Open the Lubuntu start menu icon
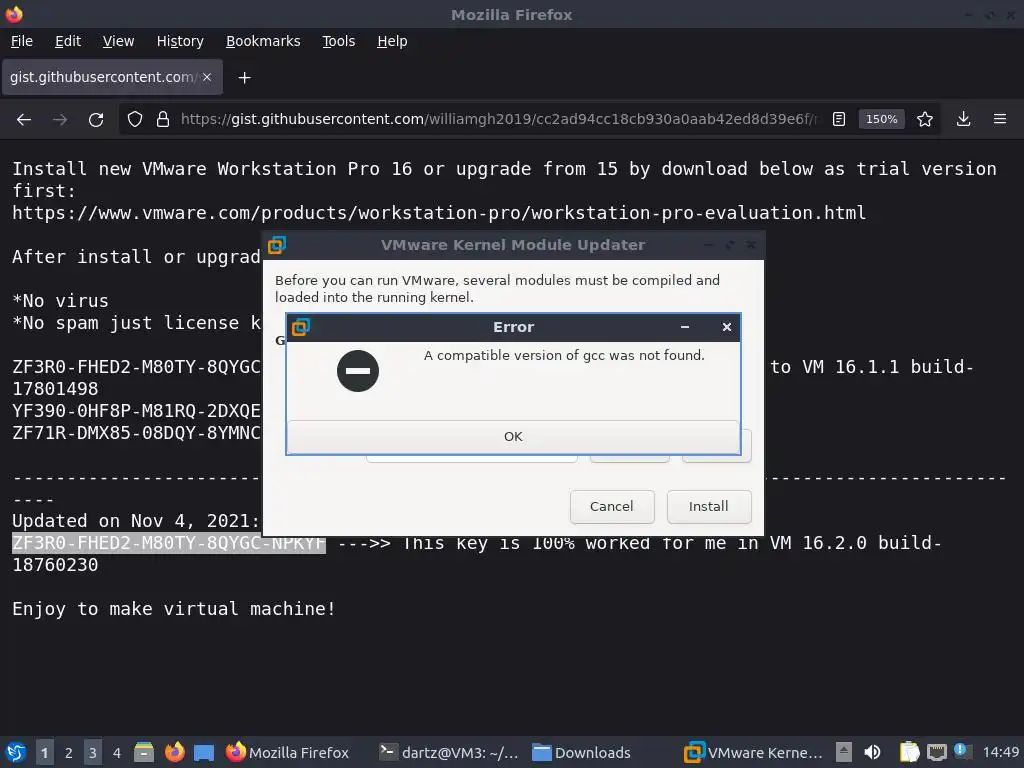 [16, 752]
